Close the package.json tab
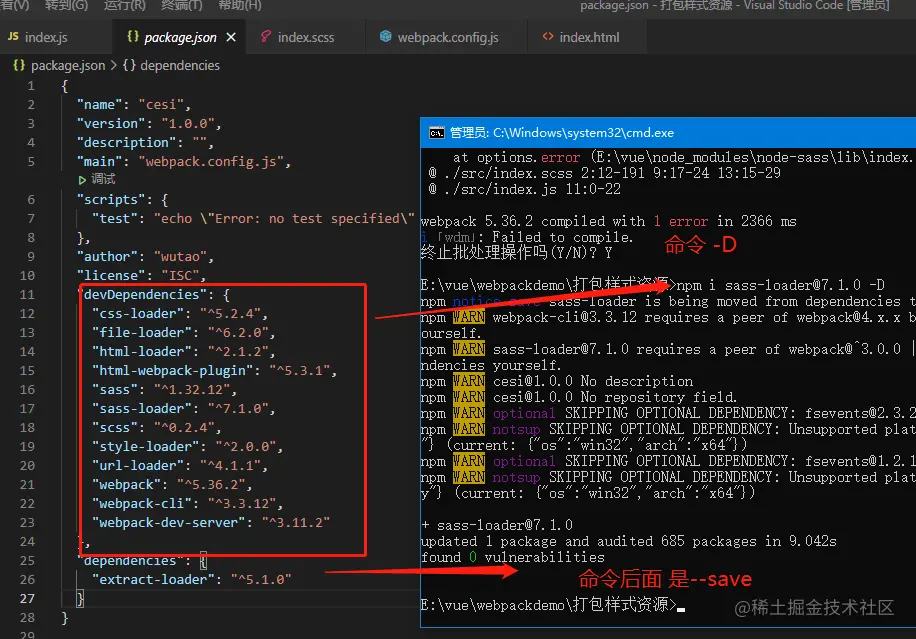The height and width of the screenshot is (639, 916). pos(231,37)
